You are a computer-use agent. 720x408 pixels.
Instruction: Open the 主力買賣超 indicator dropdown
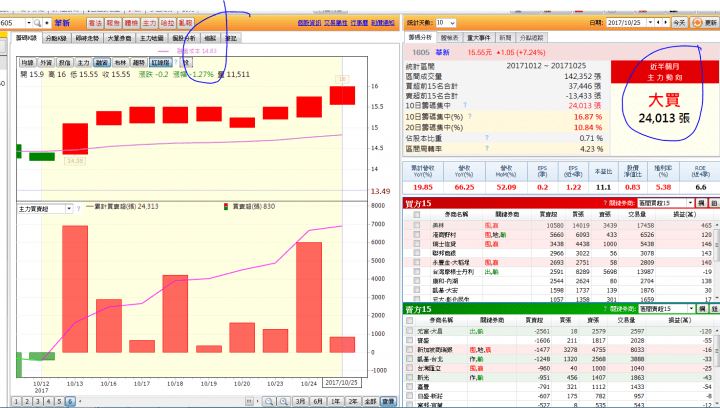68,209
